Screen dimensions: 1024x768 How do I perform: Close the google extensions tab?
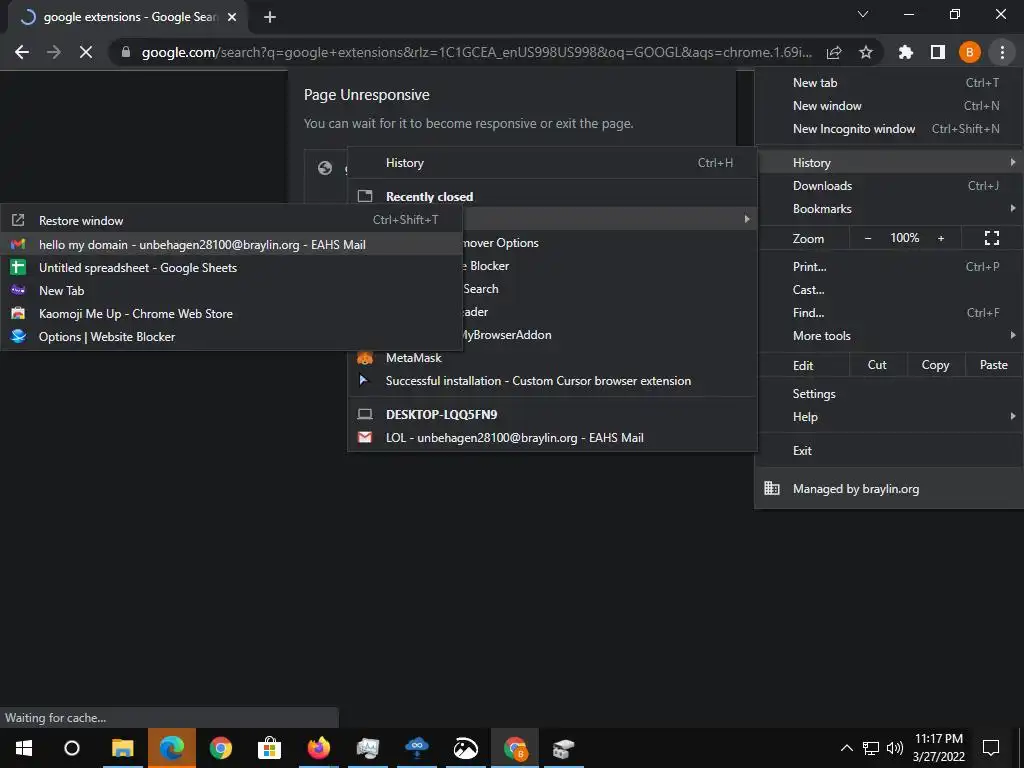point(232,17)
